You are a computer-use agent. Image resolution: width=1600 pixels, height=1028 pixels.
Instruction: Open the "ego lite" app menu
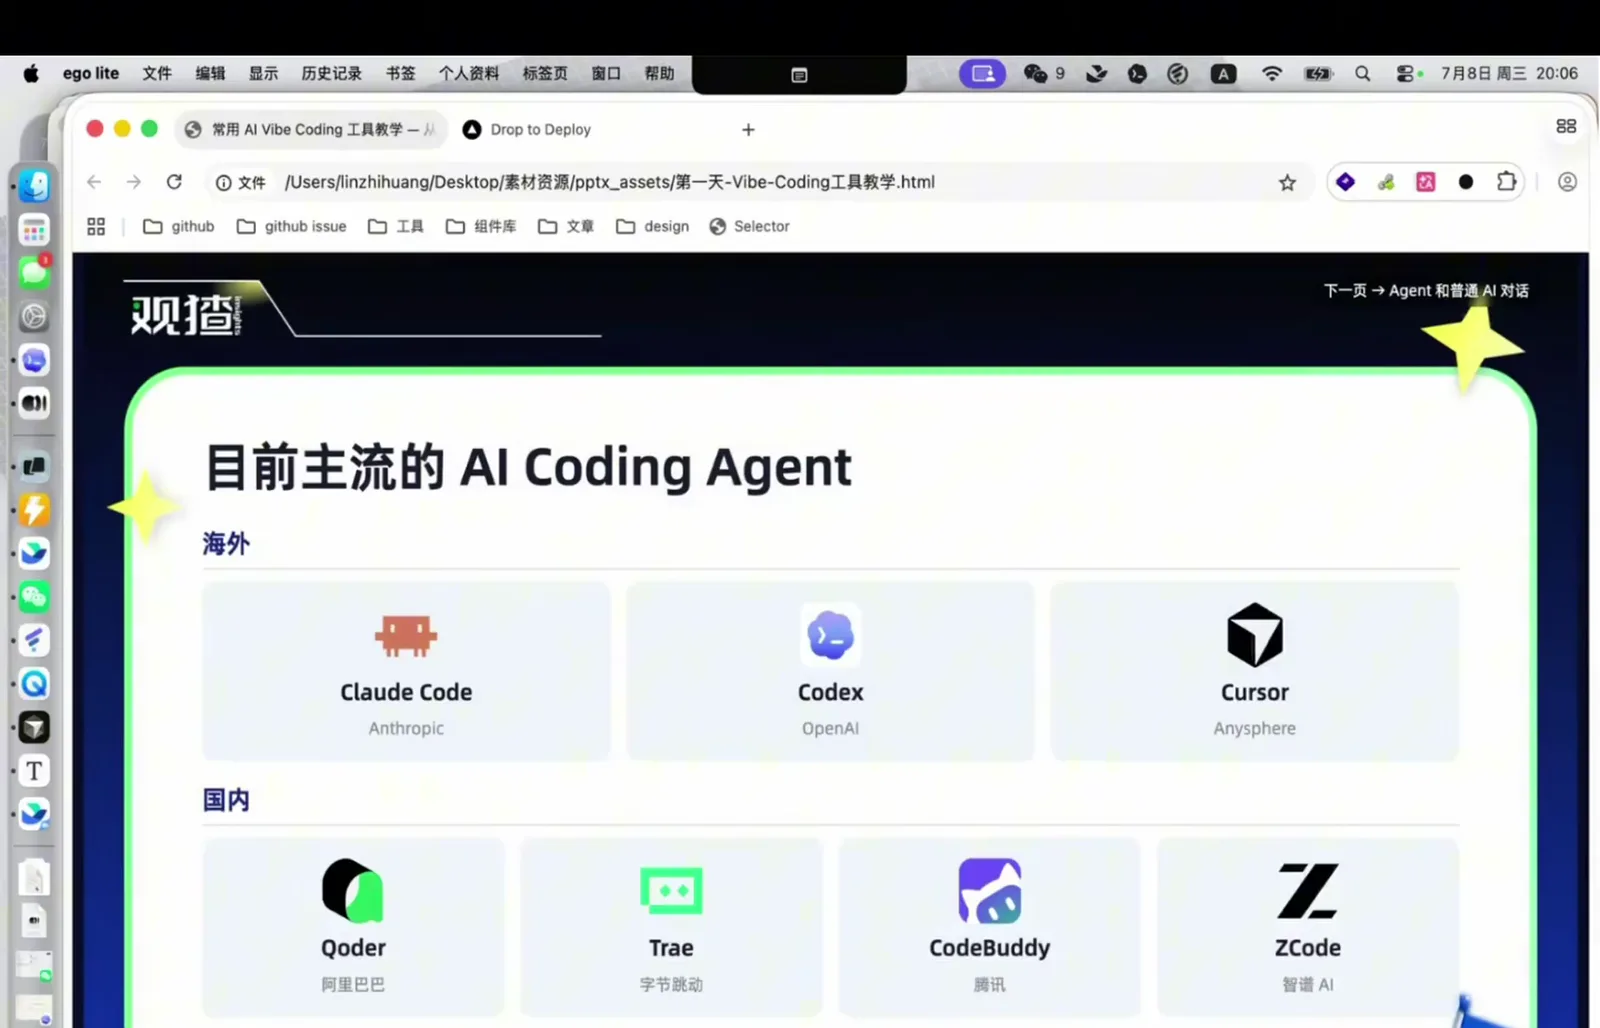click(91, 73)
